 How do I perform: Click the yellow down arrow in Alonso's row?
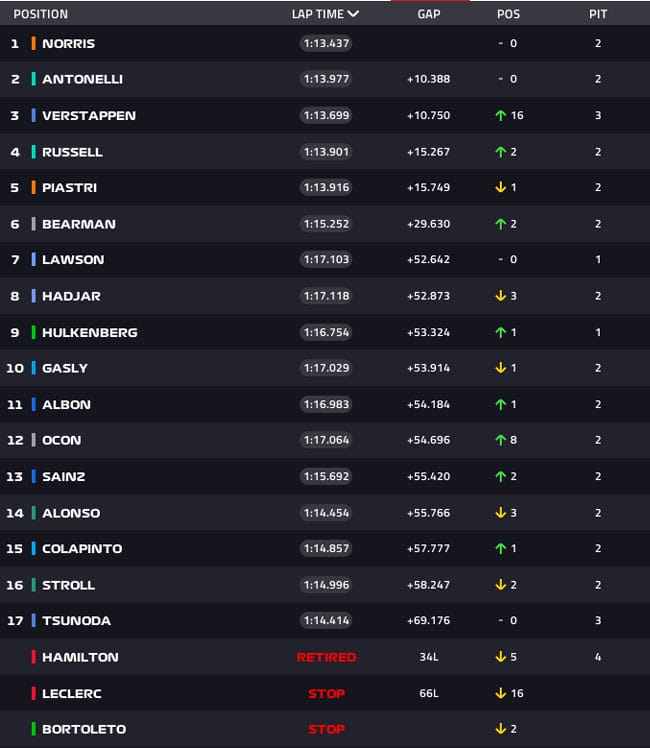500,513
